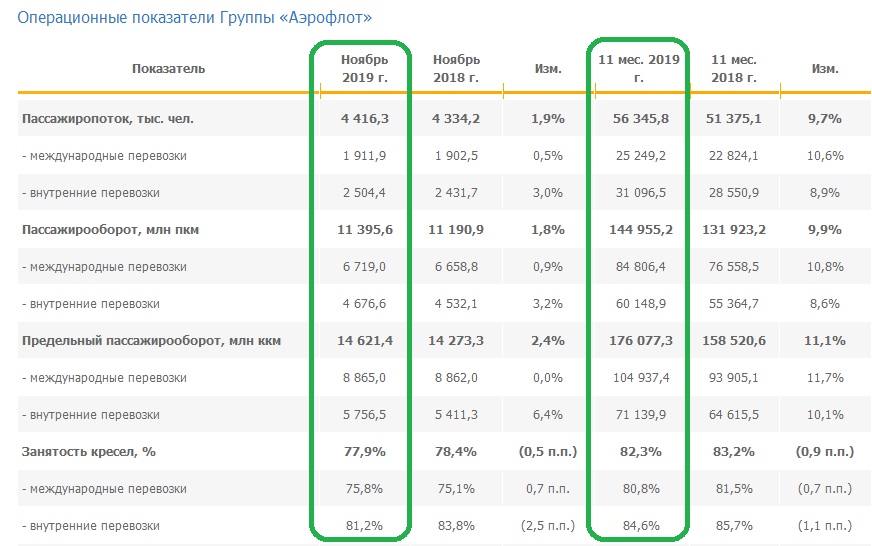Select the value '14 621,4'
Screen dimensions: 872x546
[x=365, y=341]
